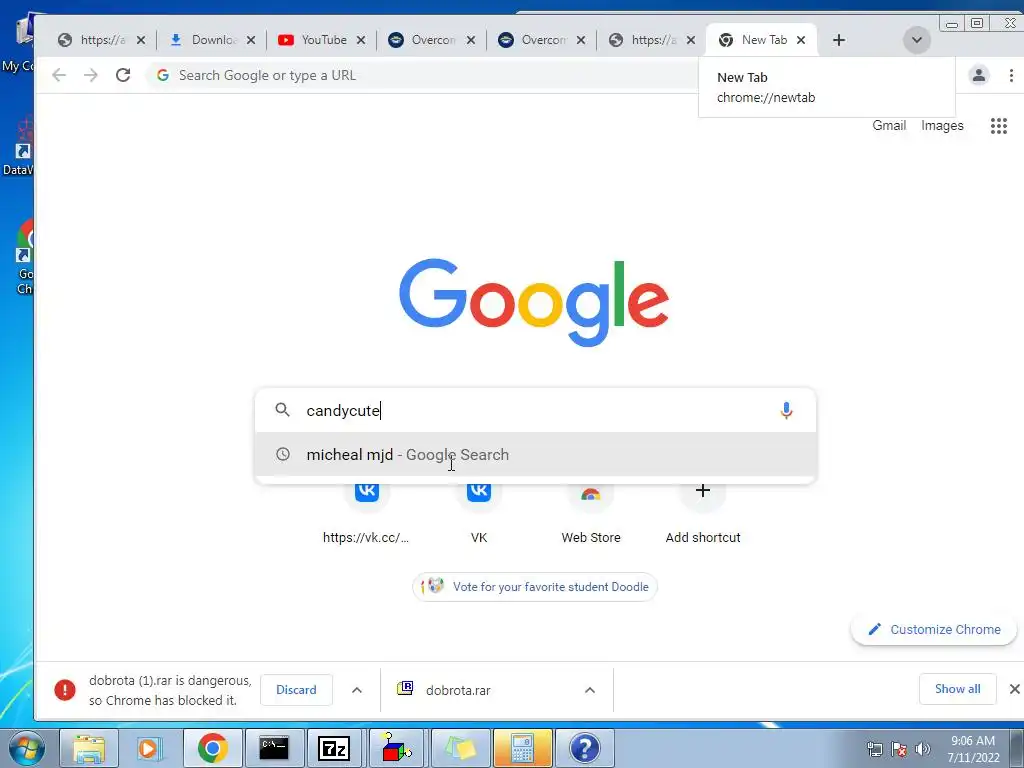Viewport: 1024px width, 768px height.
Task: Click Vote for your favorite student Doodle
Action: click(535, 586)
